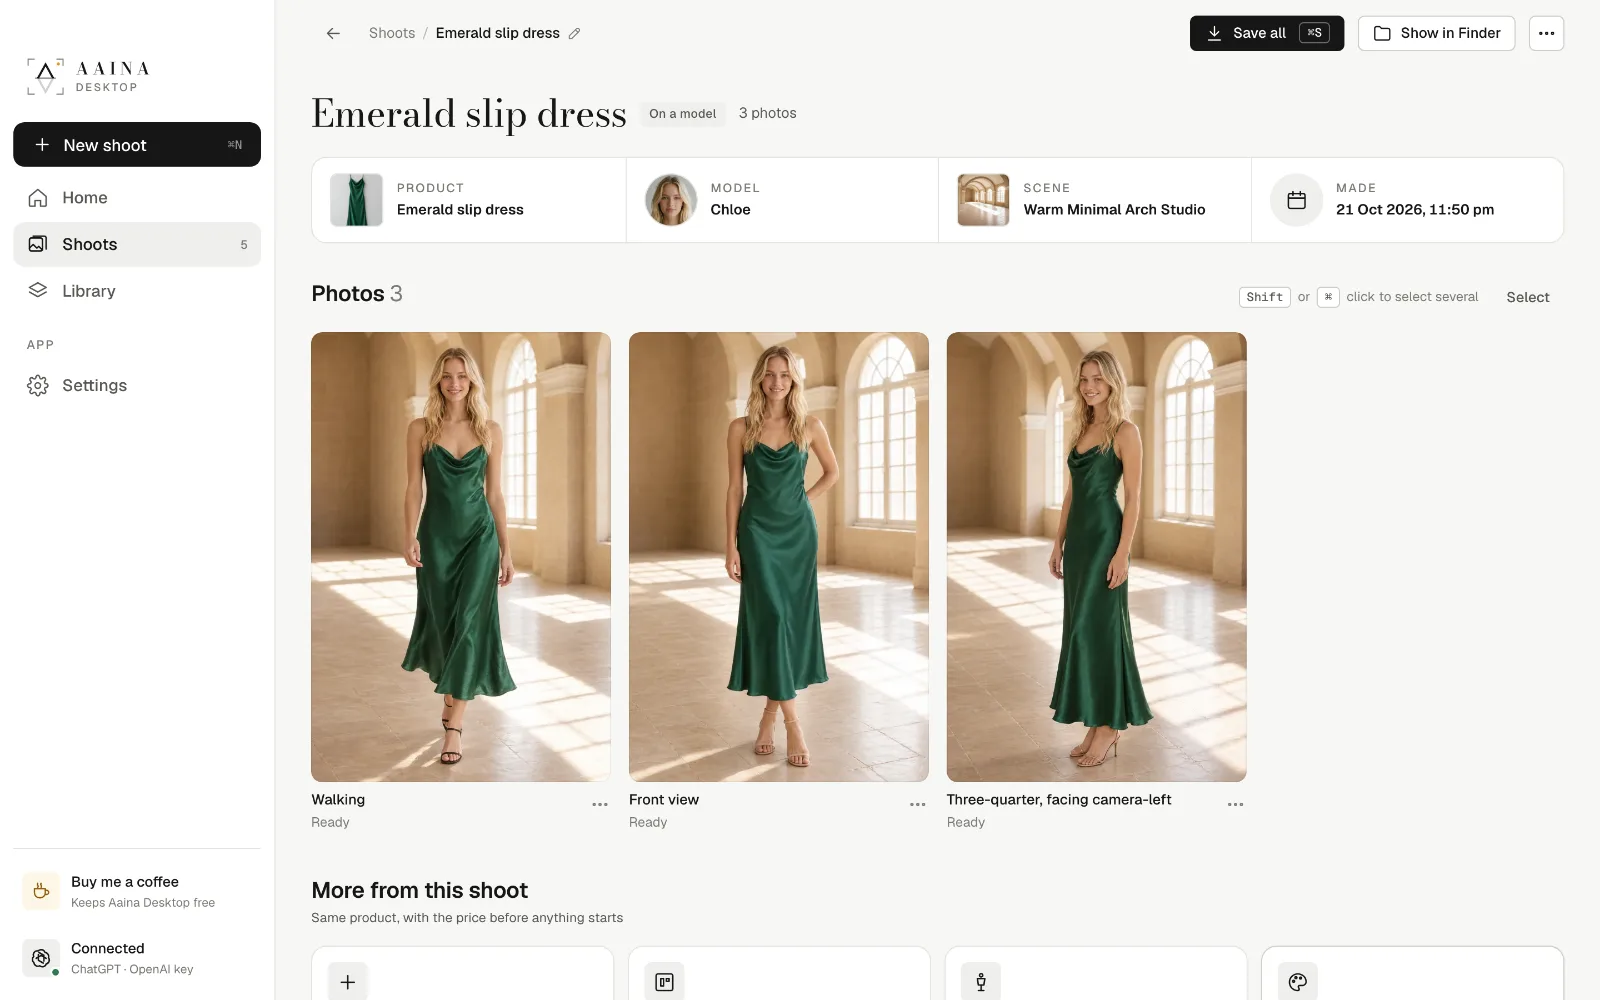Image resolution: width=1600 pixels, height=1000 pixels.
Task: Click the Connected ChatGPT status text
Action: tap(132, 958)
